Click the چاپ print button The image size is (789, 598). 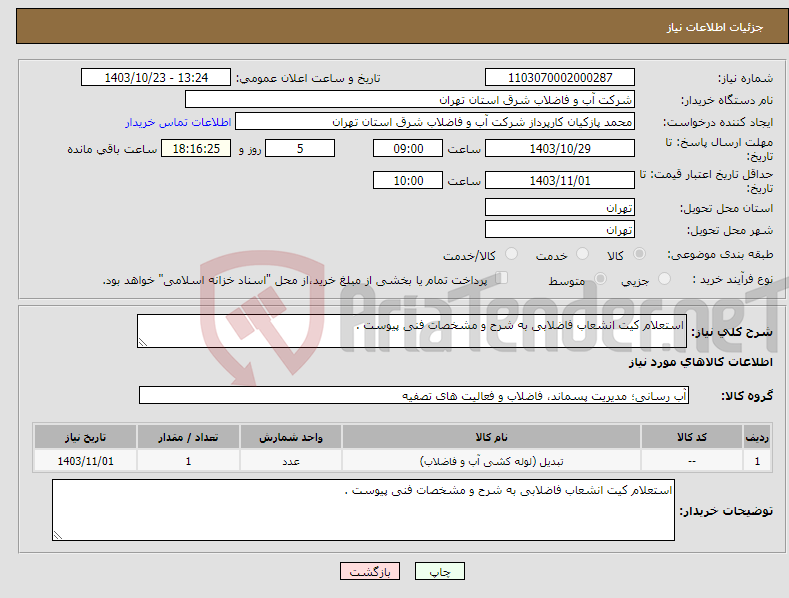click(440, 572)
